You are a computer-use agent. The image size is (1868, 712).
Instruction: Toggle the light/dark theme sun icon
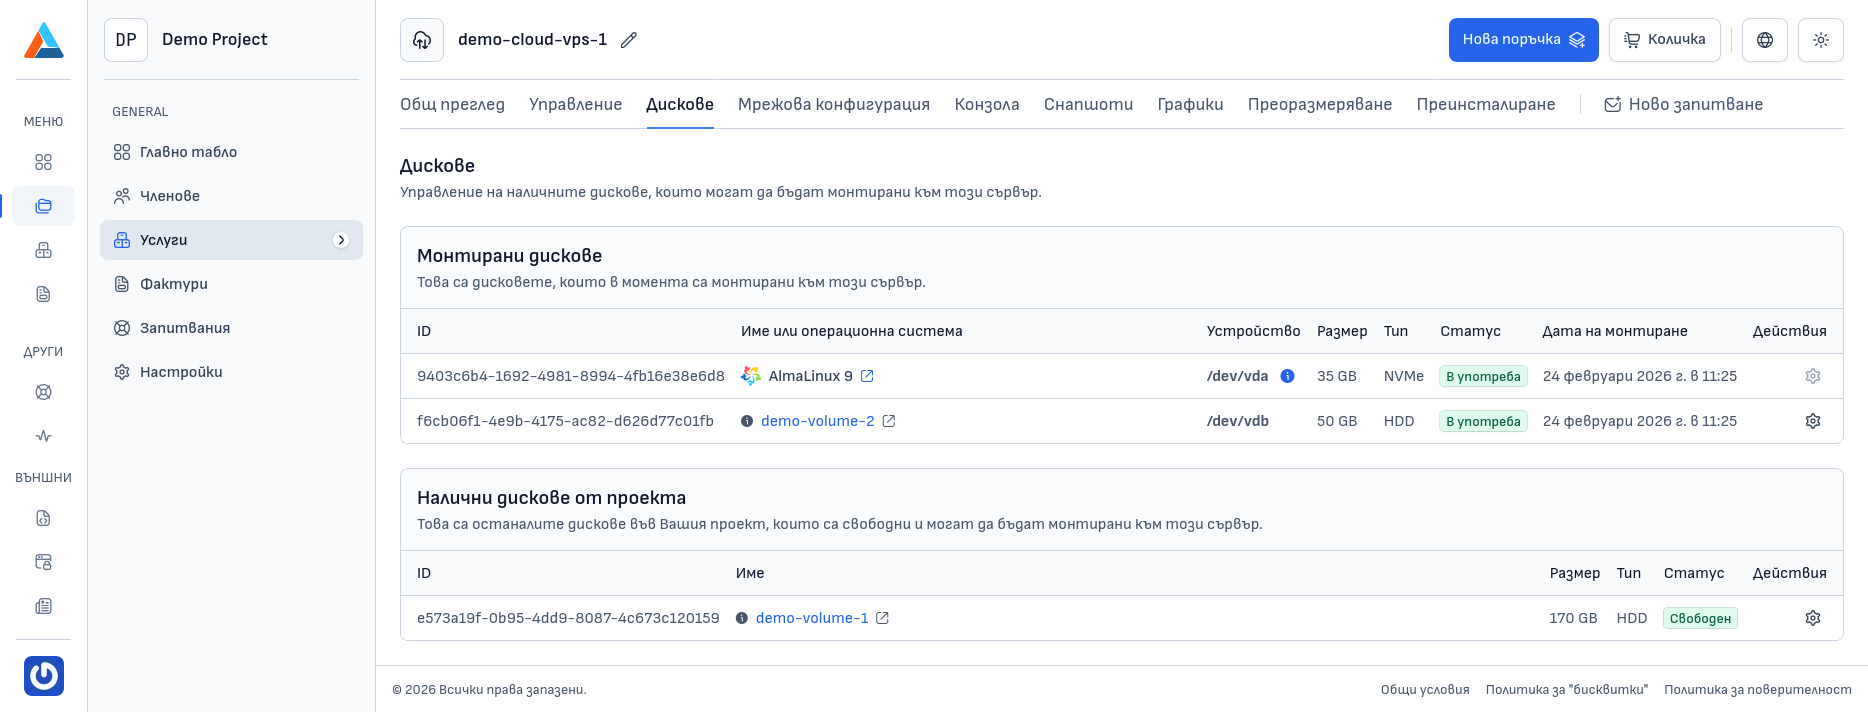(x=1821, y=40)
